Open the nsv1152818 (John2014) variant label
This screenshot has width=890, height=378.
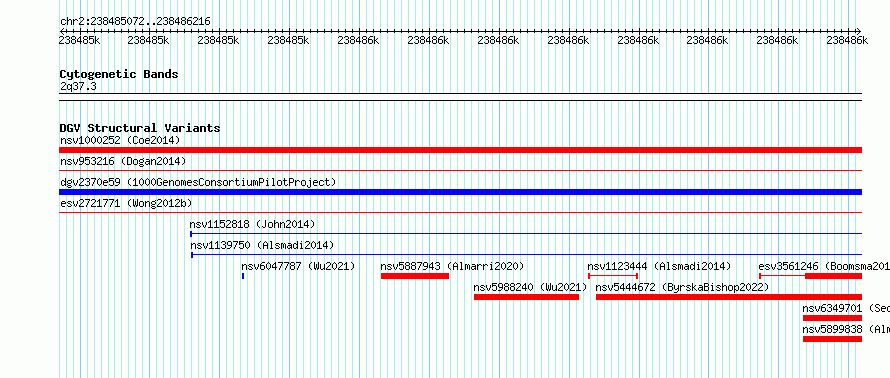(252, 224)
